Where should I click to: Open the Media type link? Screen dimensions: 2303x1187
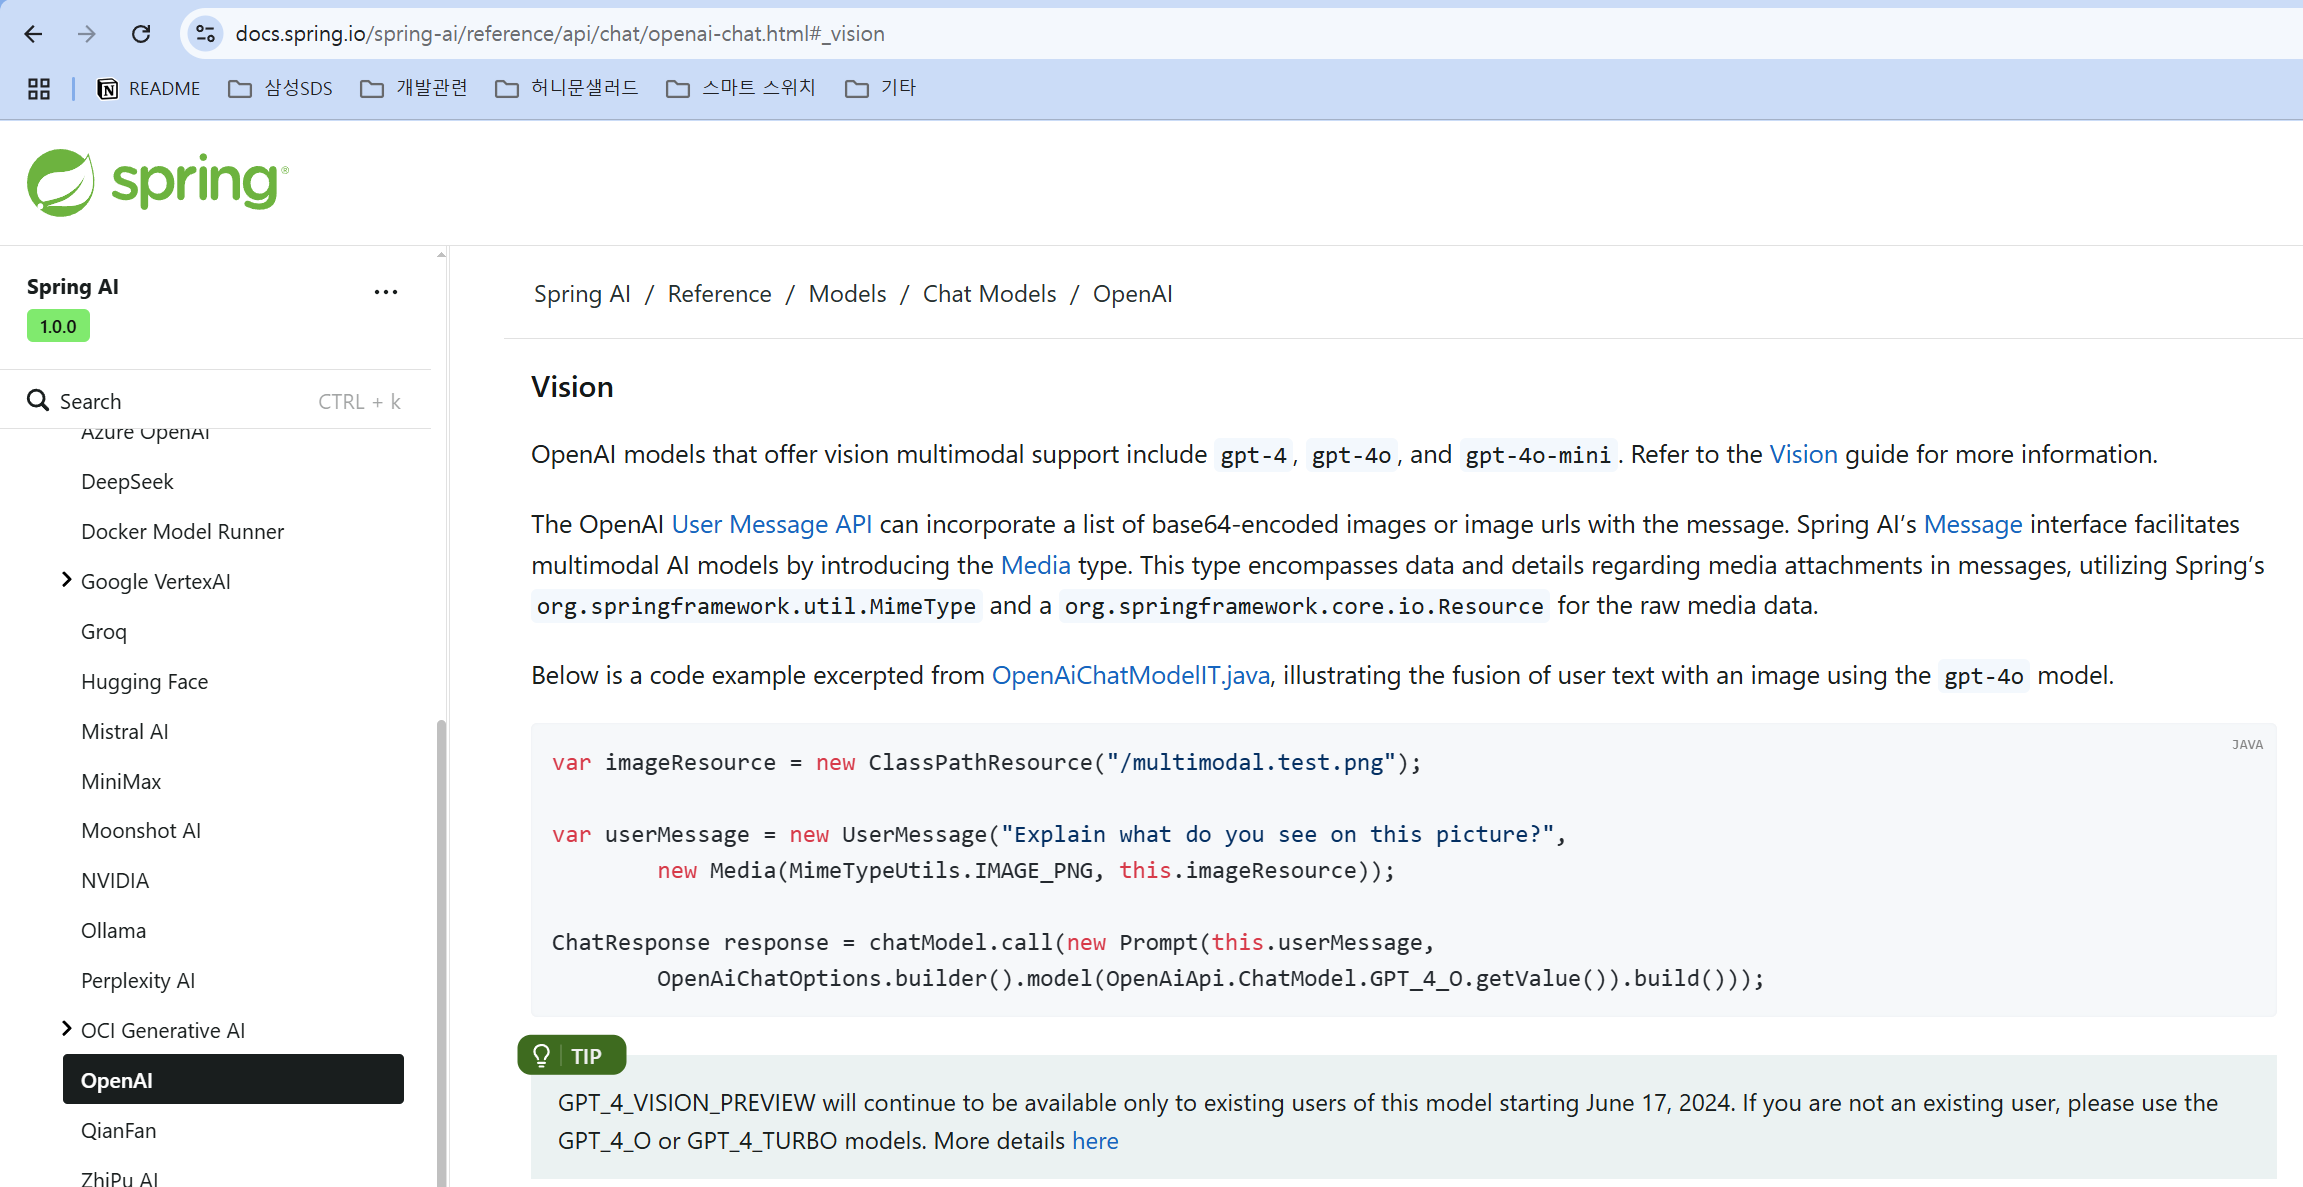click(x=1036, y=565)
